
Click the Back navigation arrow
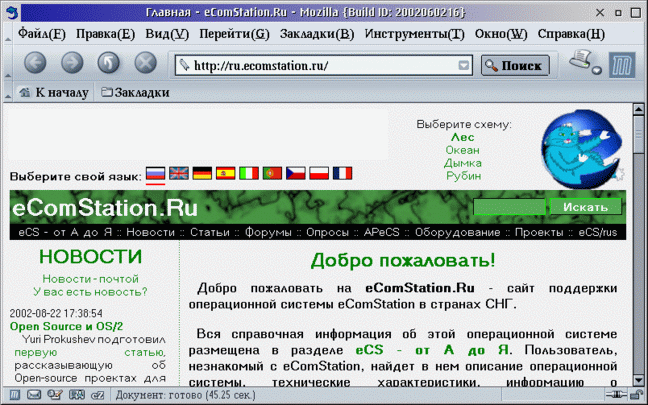35,63
